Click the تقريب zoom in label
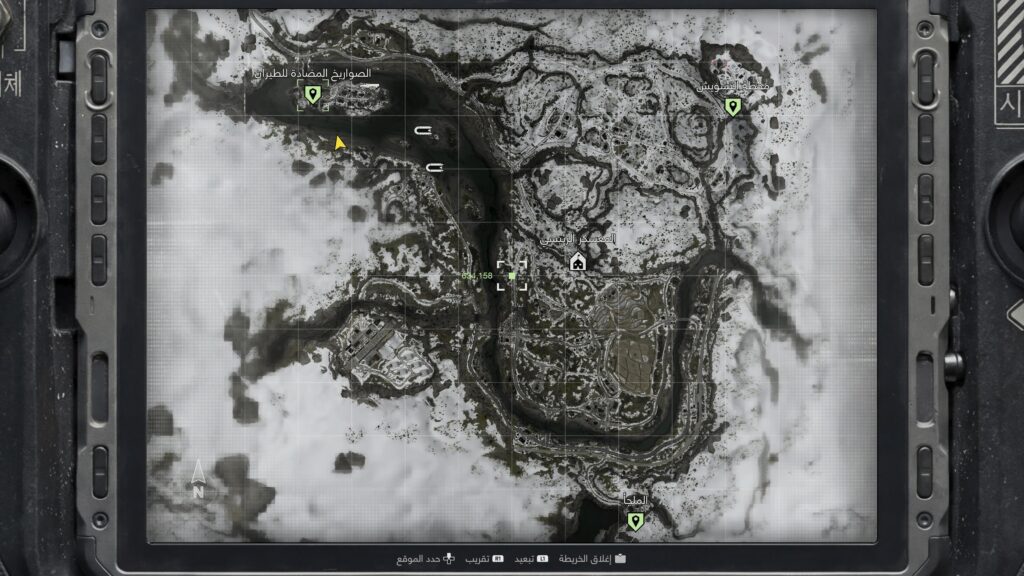Image resolution: width=1024 pixels, height=576 pixels. click(477, 559)
